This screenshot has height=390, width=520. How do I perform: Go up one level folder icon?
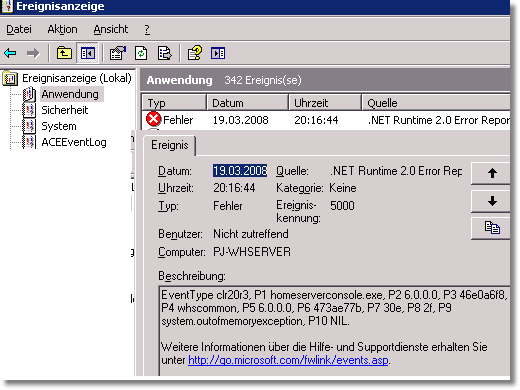point(64,53)
